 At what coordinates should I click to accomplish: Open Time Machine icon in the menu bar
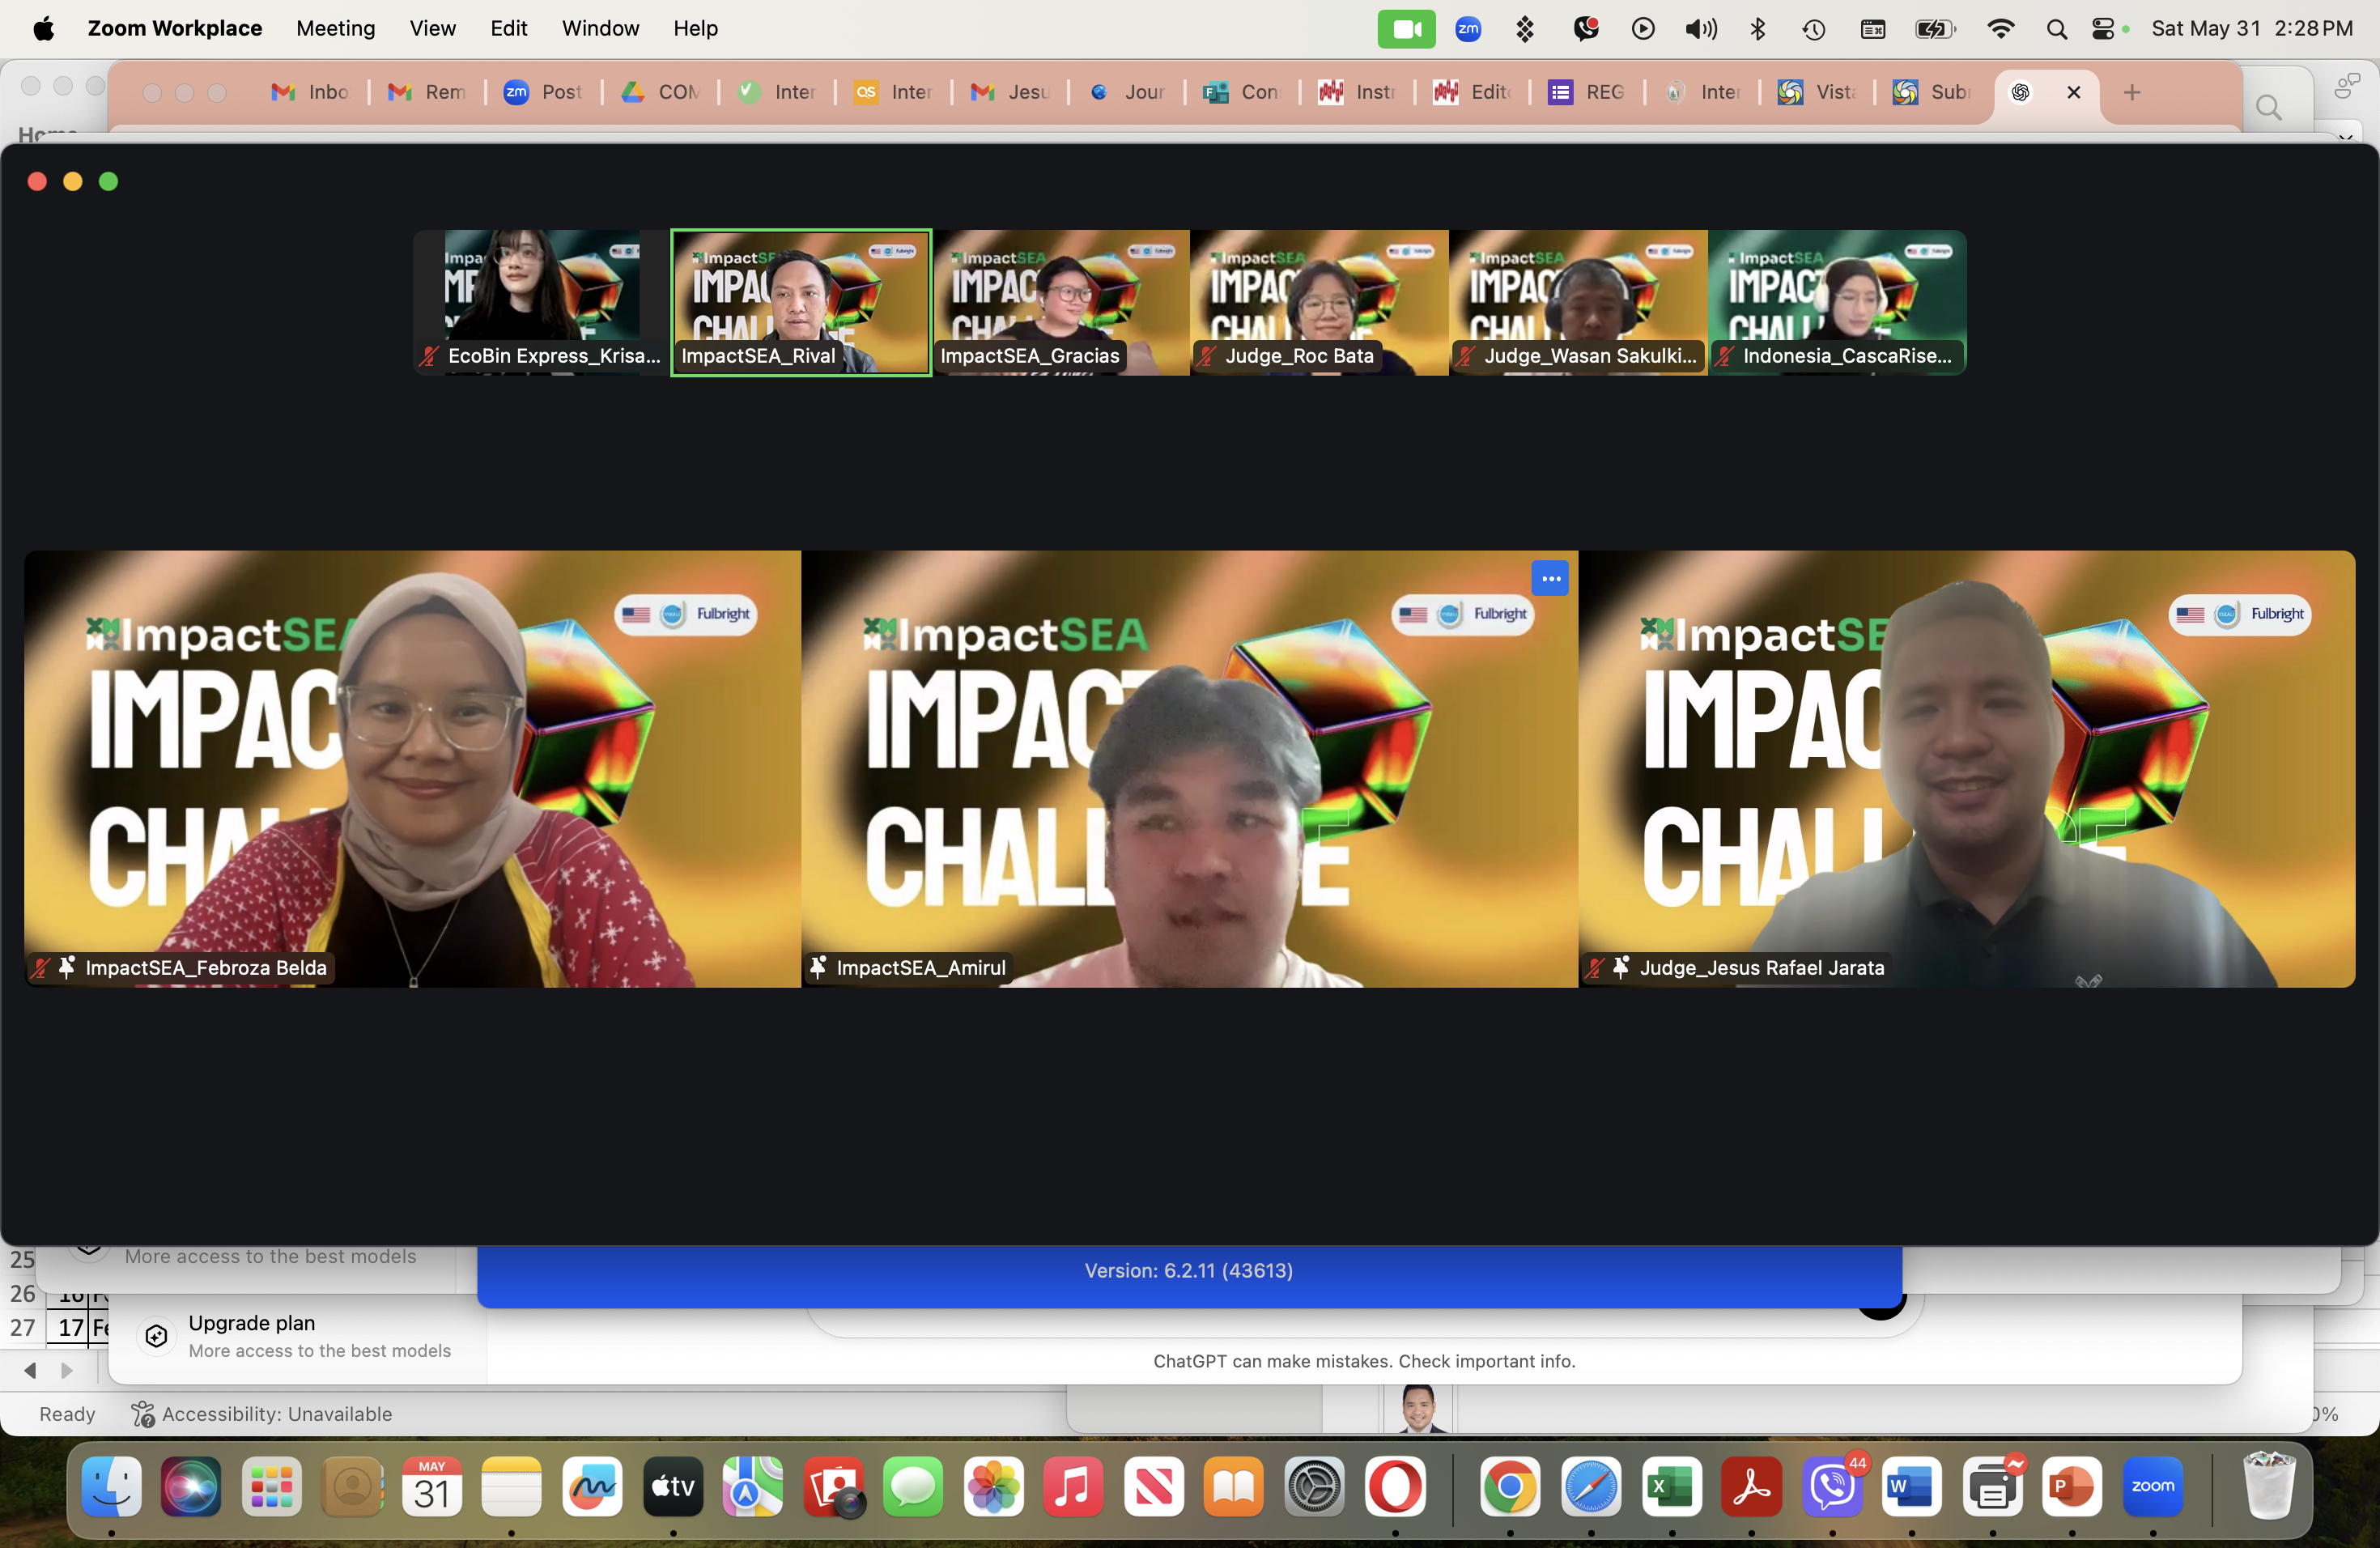click(x=1814, y=29)
